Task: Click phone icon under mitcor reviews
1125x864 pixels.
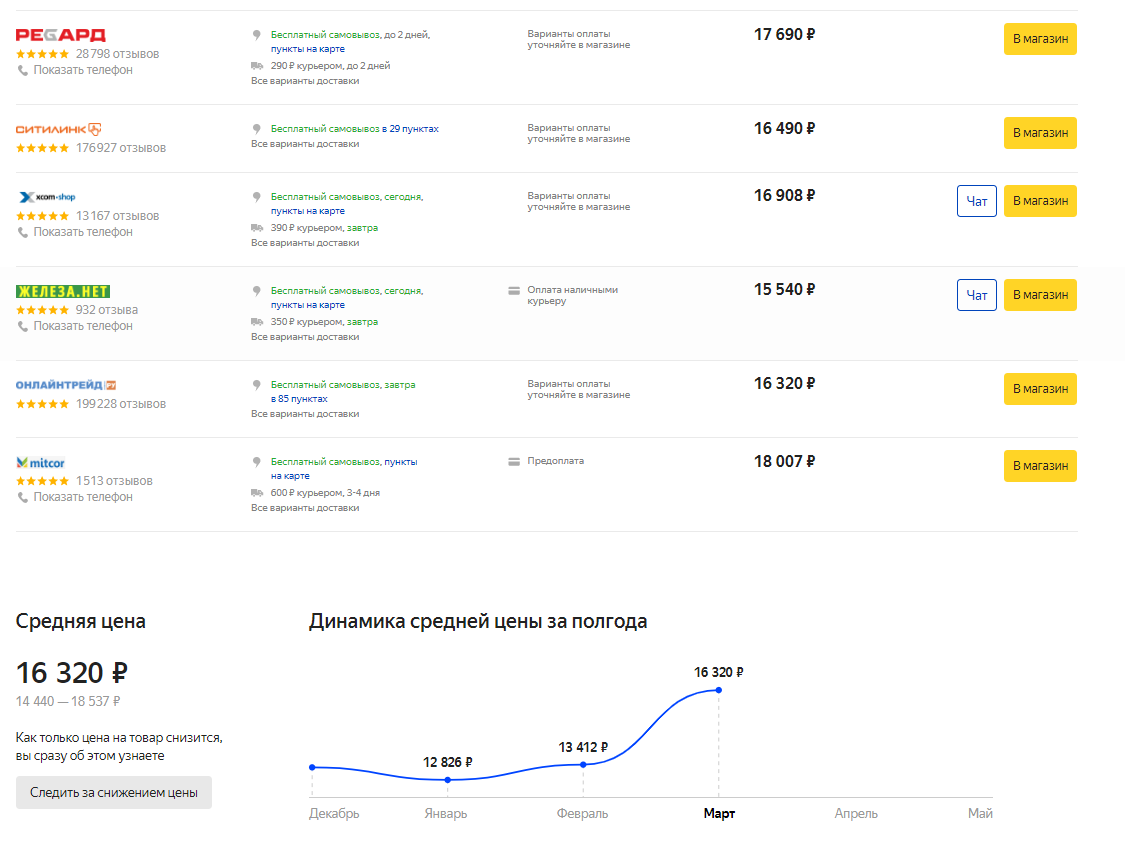Action: [23, 497]
